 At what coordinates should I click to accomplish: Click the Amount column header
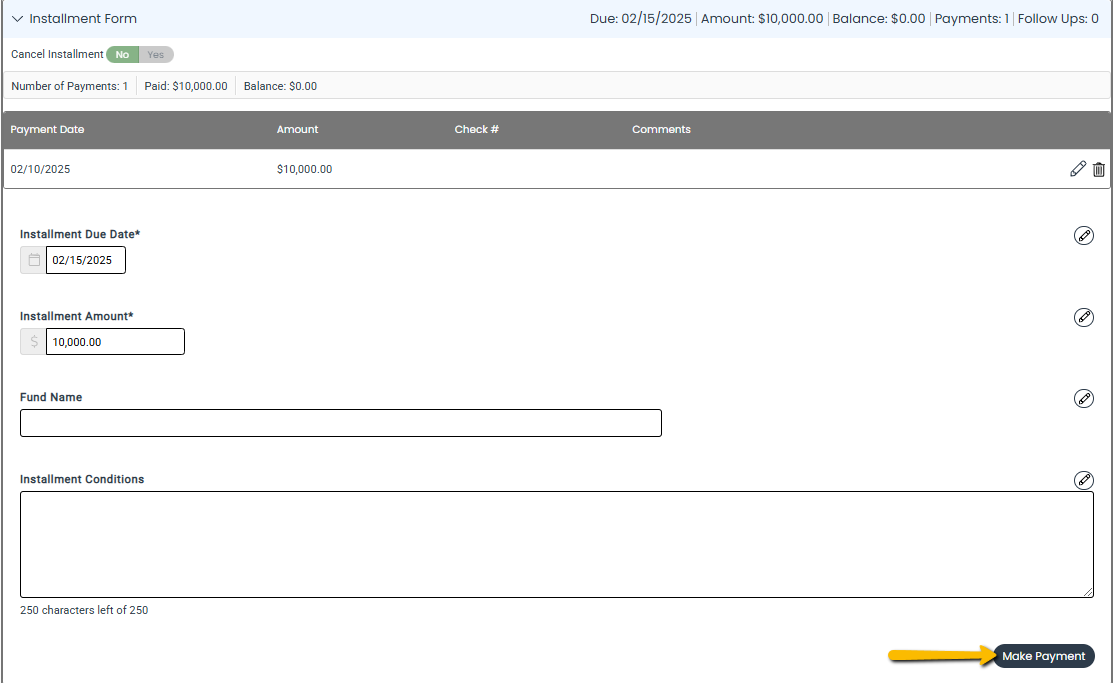297,129
